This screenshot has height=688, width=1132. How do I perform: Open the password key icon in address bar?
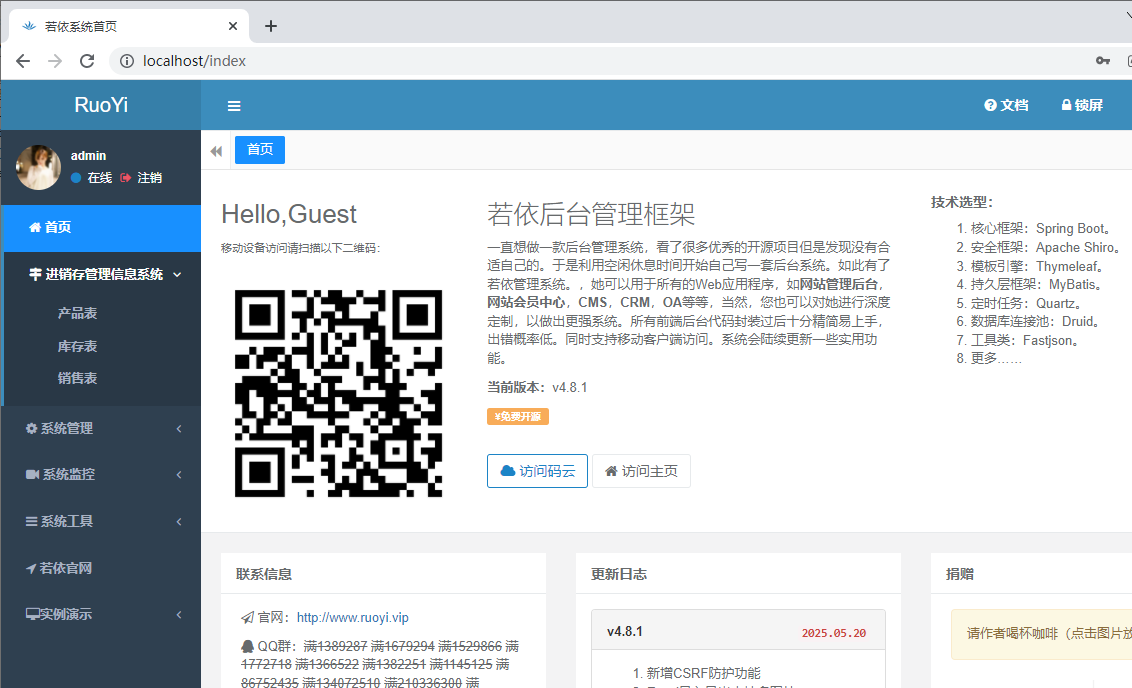[1103, 61]
